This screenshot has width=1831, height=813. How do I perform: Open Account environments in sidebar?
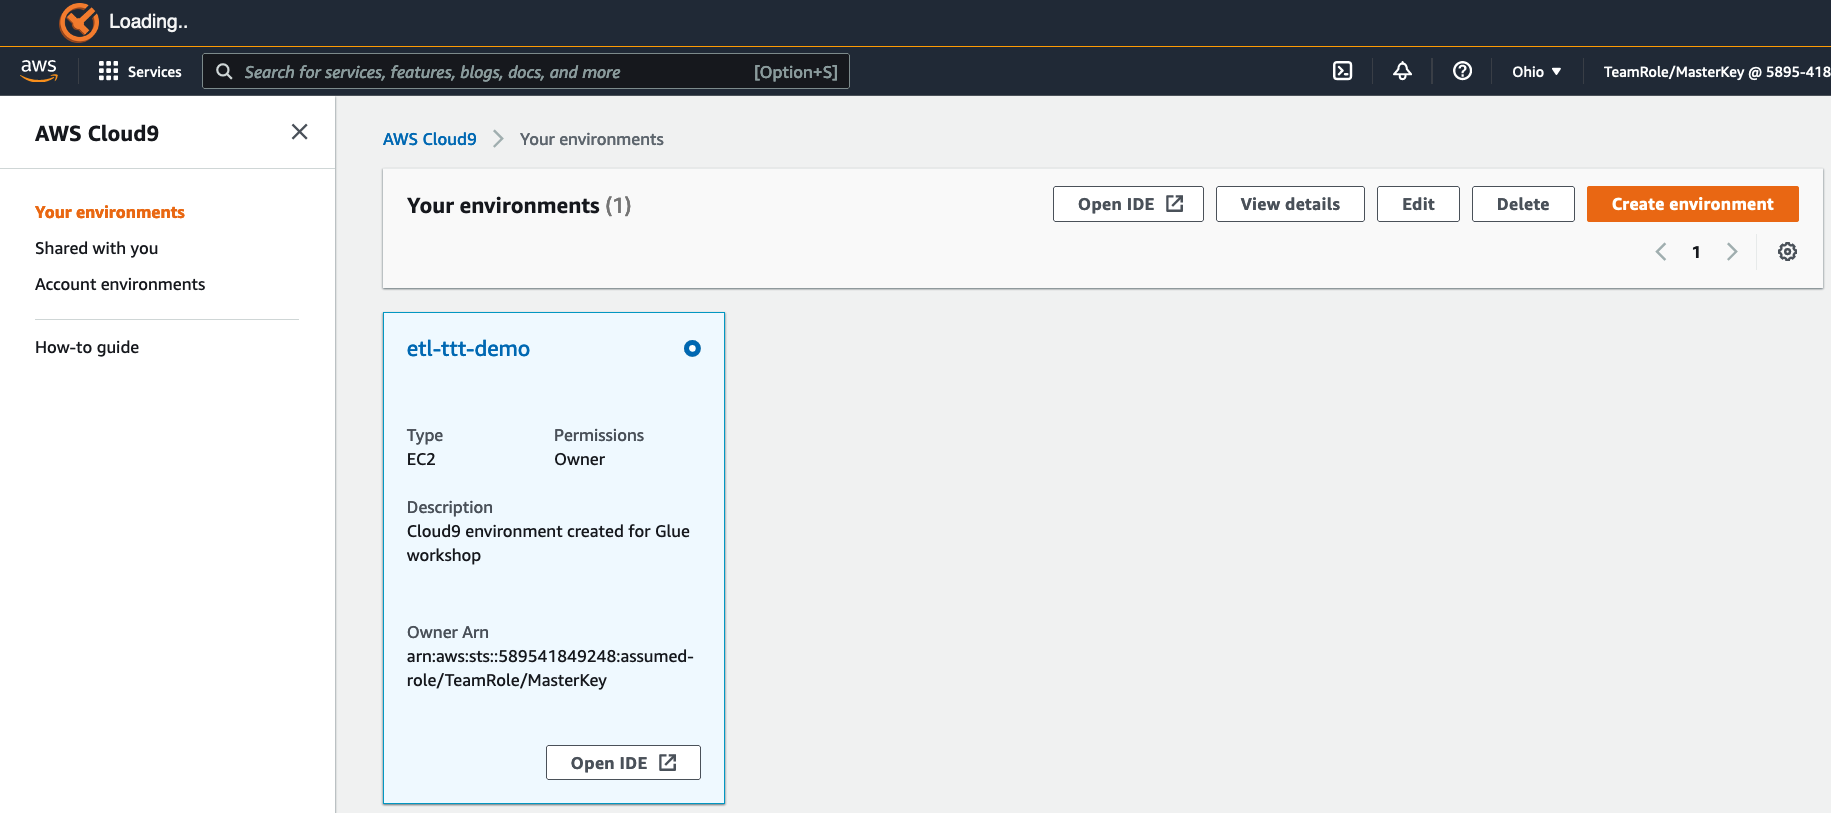point(120,284)
